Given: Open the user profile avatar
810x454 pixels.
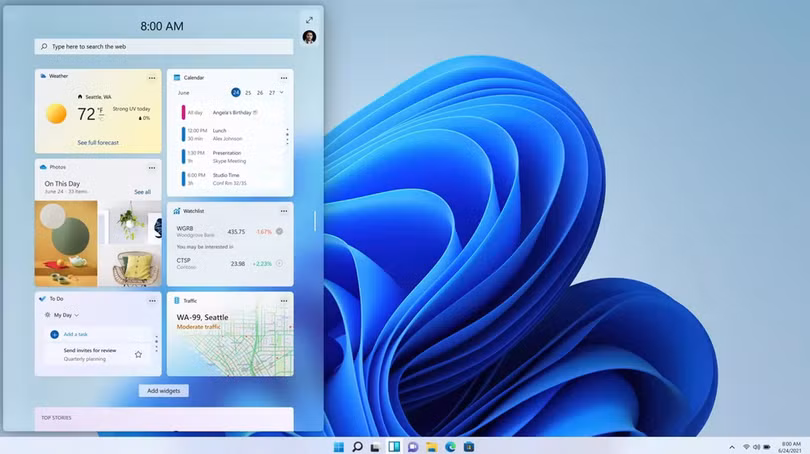Looking at the screenshot, I should (309, 37).
